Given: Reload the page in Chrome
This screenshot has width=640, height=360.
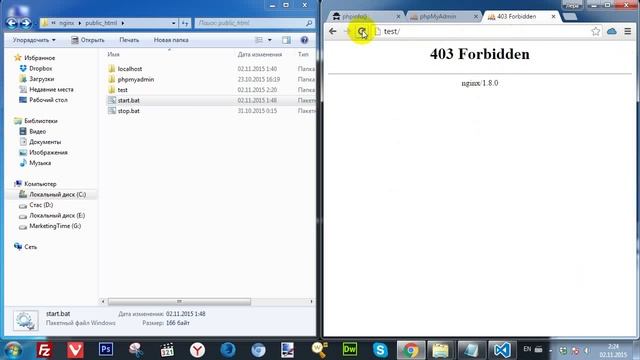Looking at the screenshot, I should pyautogui.click(x=361, y=31).
